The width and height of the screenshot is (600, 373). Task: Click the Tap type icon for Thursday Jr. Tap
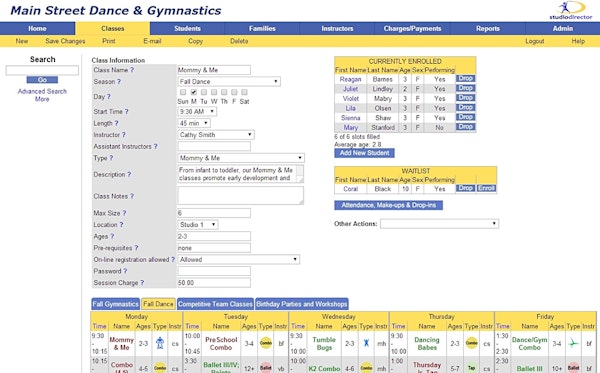click(471, 368)
